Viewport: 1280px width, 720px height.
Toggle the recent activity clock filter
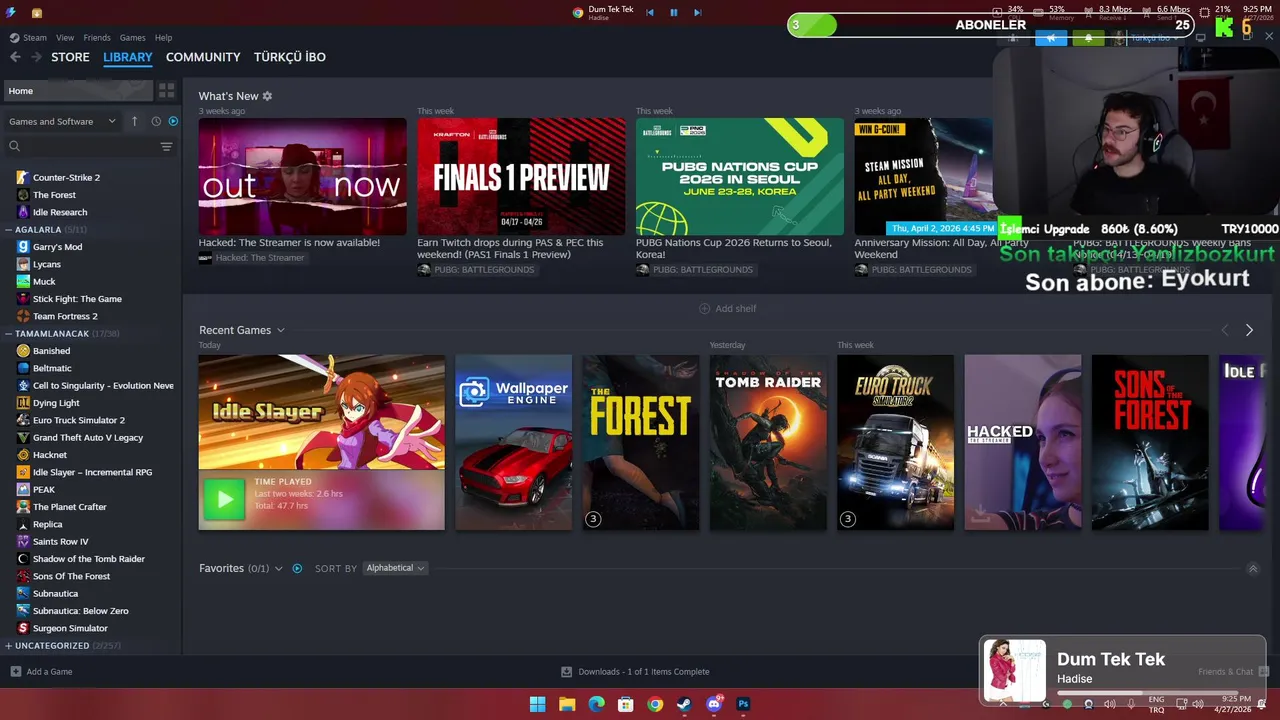tap(156, 121)
